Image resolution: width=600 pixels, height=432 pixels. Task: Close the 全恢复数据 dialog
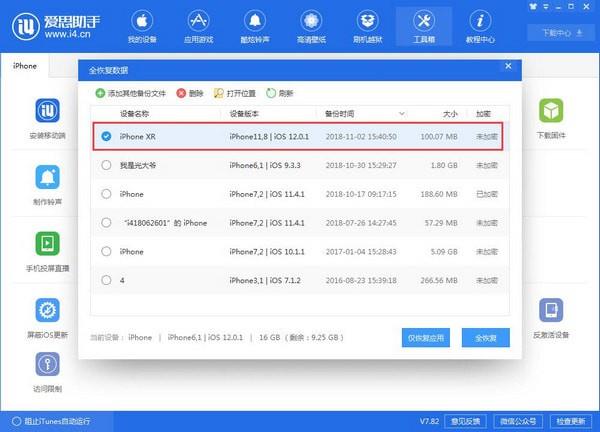[508, 66]
